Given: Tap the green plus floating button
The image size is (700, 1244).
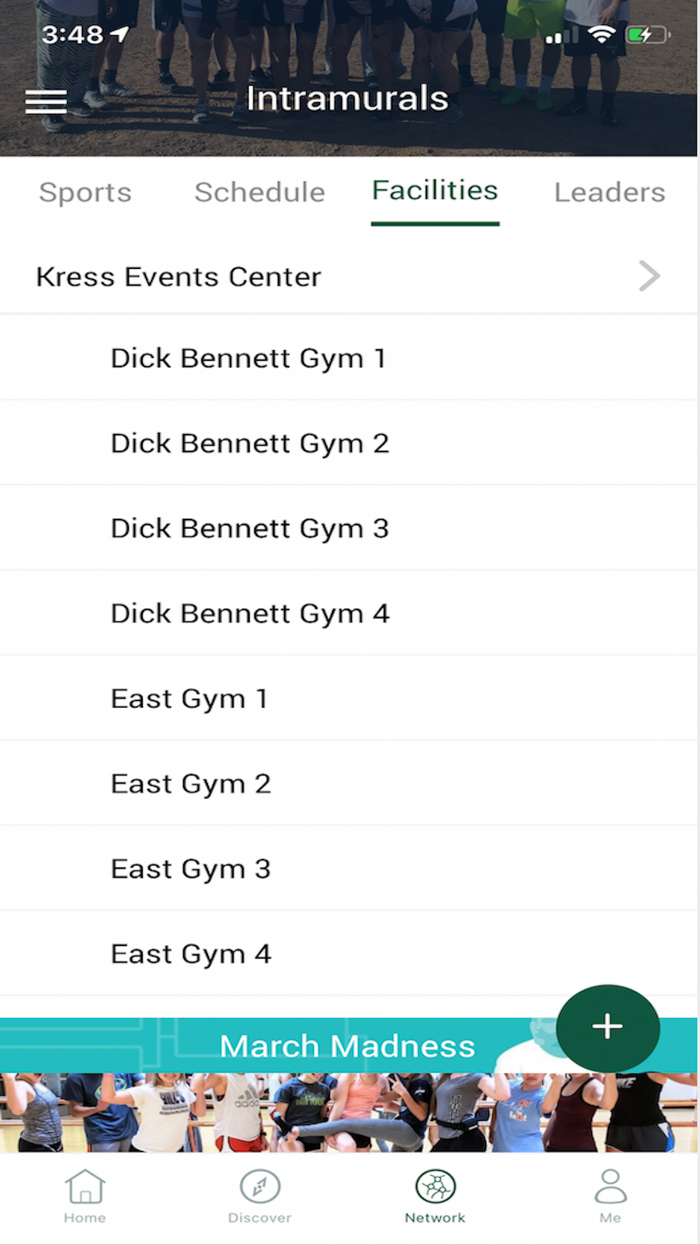Looking at the screenshot, I should tap(607, 1027).
